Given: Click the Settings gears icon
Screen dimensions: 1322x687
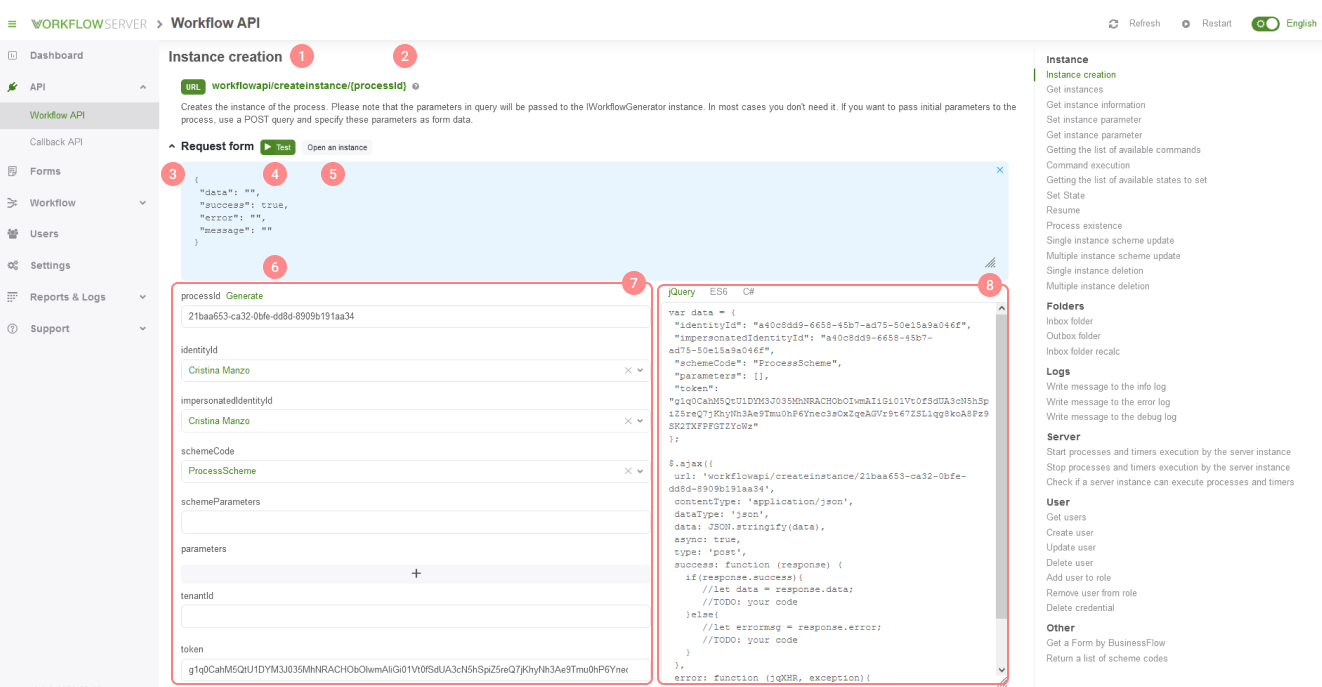Looking at the screenshot, I should [x=12, y=266].
